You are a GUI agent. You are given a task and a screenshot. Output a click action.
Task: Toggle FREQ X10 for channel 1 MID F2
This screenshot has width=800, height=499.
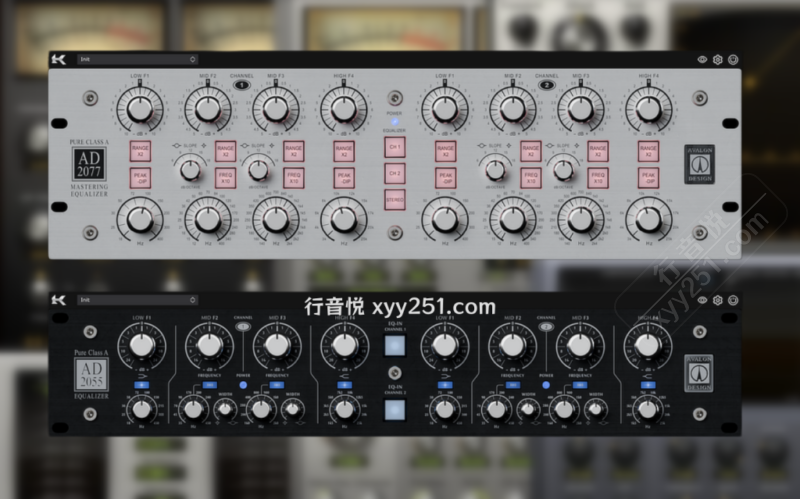(226, 178)
